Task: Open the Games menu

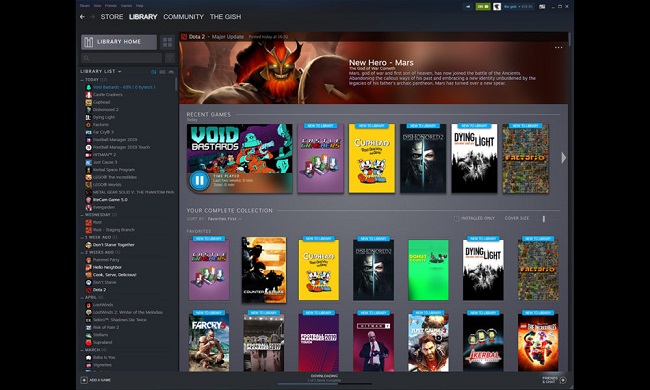Action: click(x=126, y=6)
